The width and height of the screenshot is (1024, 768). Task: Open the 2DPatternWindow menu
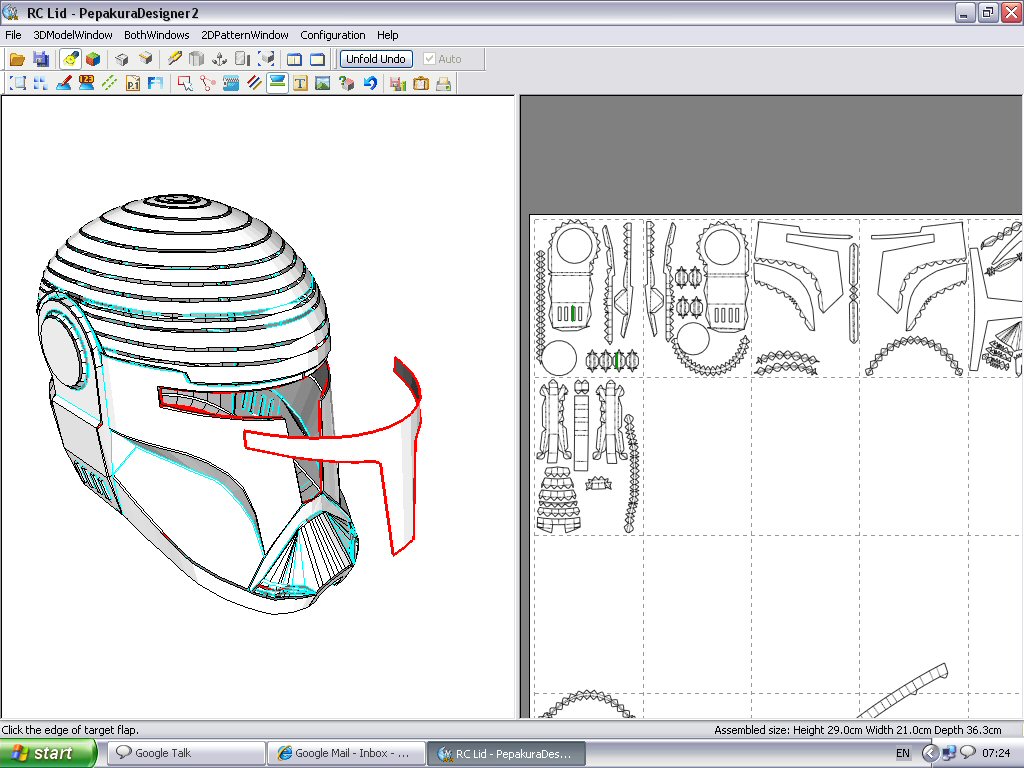(x=245, y=35)
